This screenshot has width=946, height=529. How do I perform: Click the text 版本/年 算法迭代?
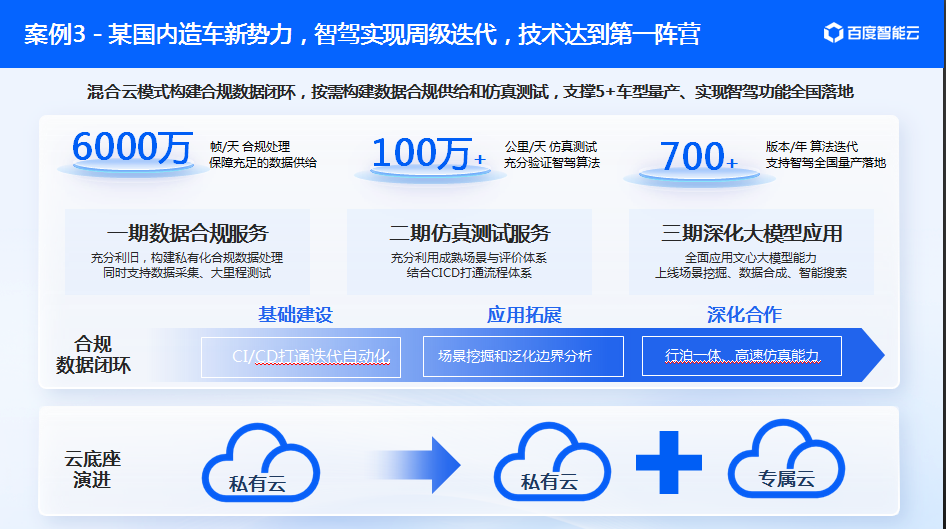[811, 147]
